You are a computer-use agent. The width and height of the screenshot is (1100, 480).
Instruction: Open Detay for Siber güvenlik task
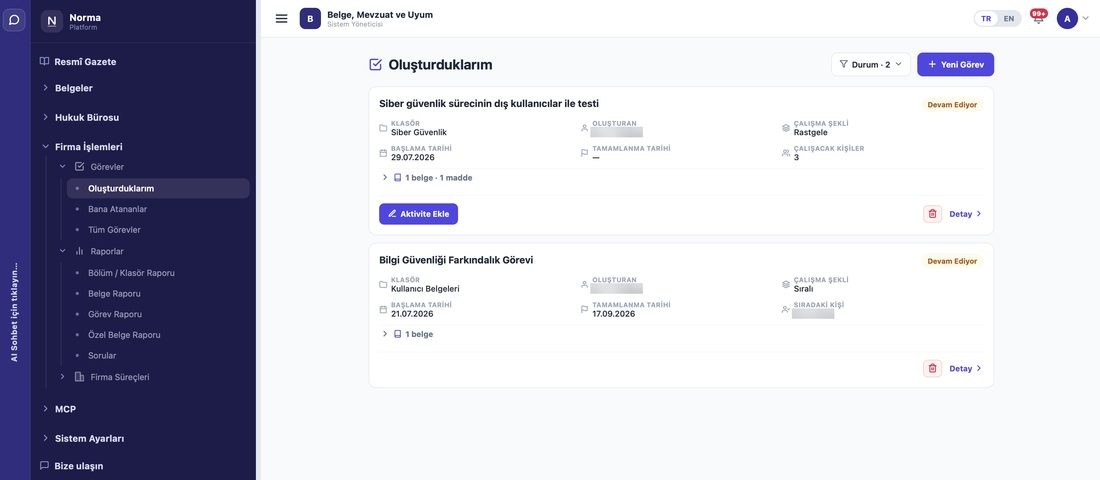[965, 214]
